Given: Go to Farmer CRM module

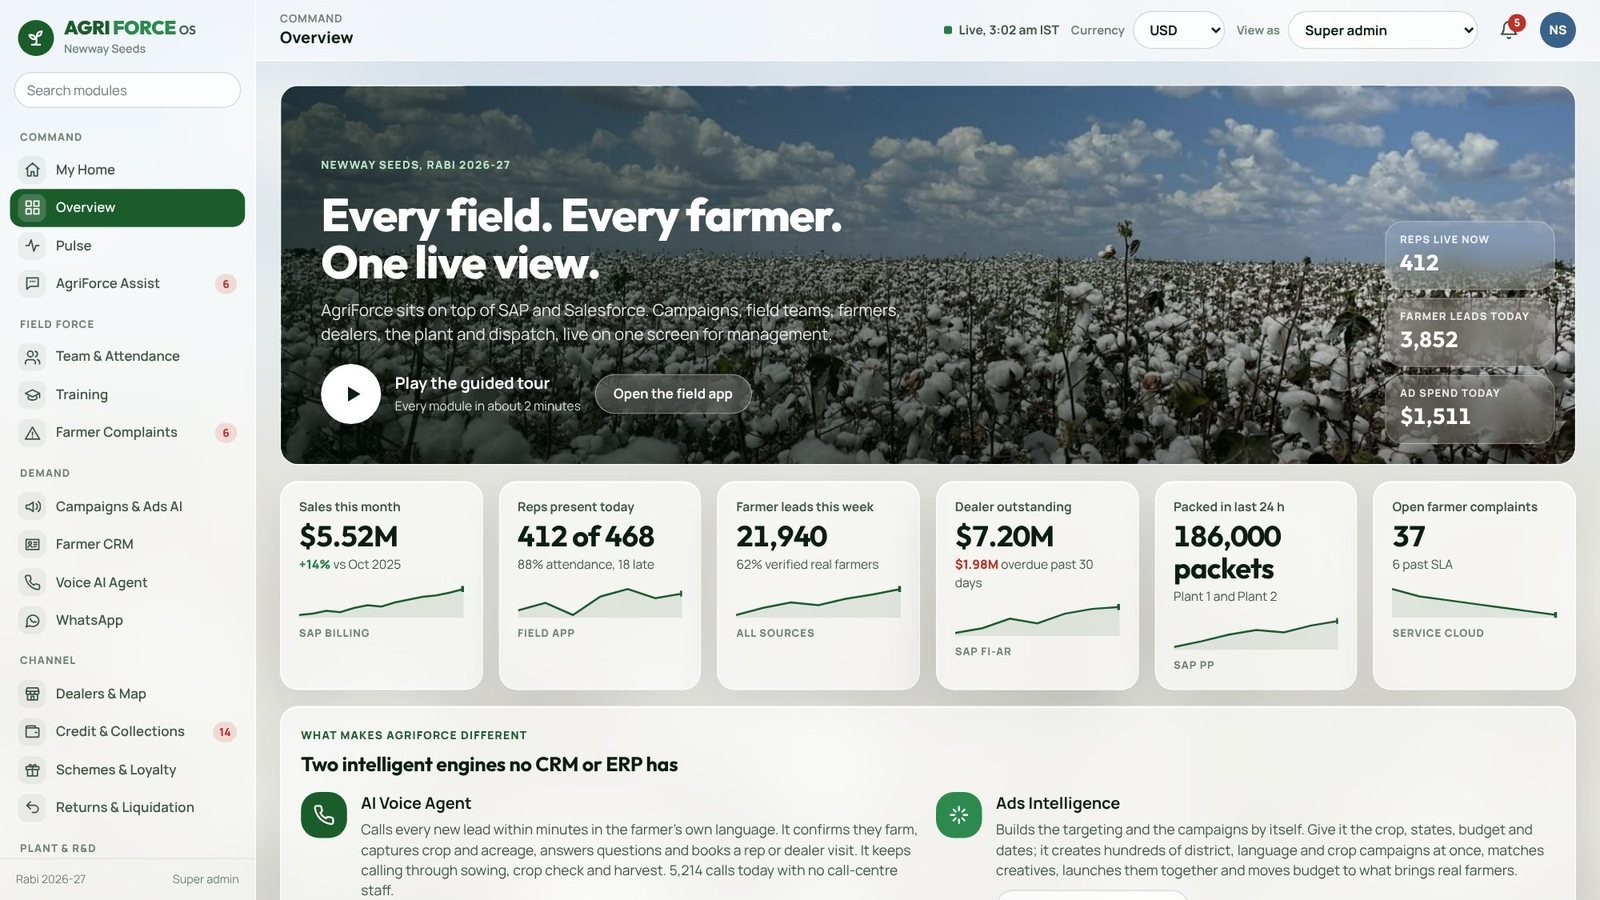Looking at the screenshot, I should tap(128, 545).
